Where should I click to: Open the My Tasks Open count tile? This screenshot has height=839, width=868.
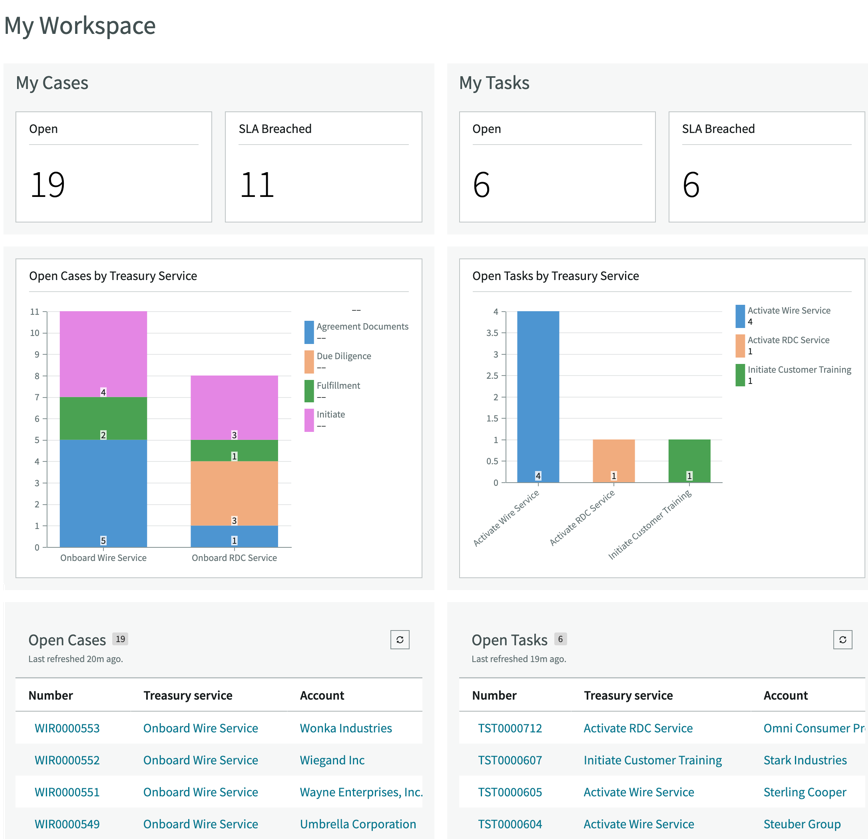tap(557, 167)
